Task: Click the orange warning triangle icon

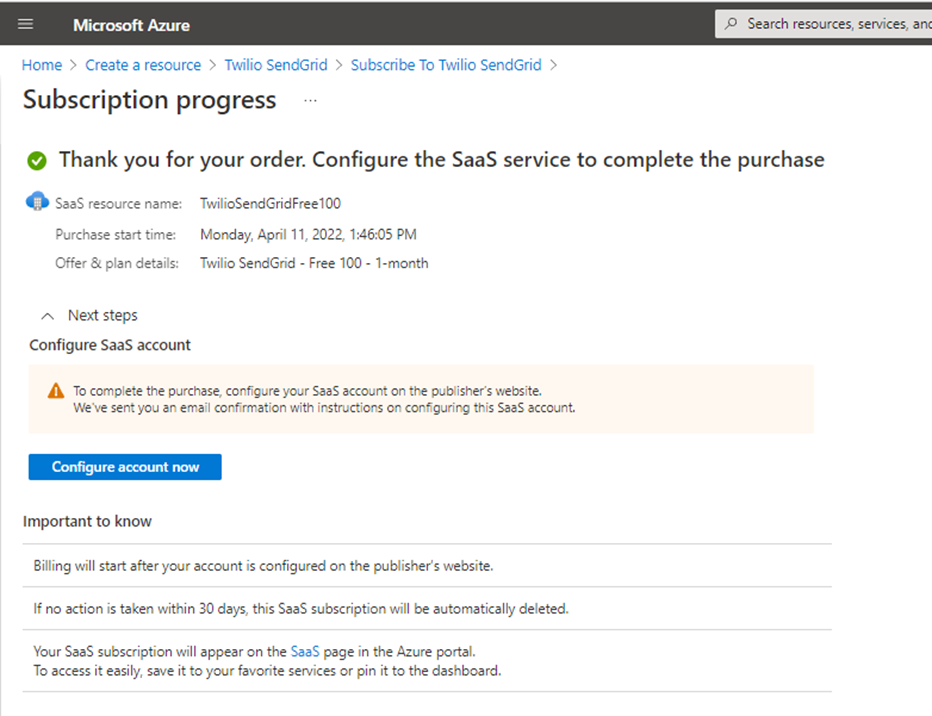Action: pos(56,391)
